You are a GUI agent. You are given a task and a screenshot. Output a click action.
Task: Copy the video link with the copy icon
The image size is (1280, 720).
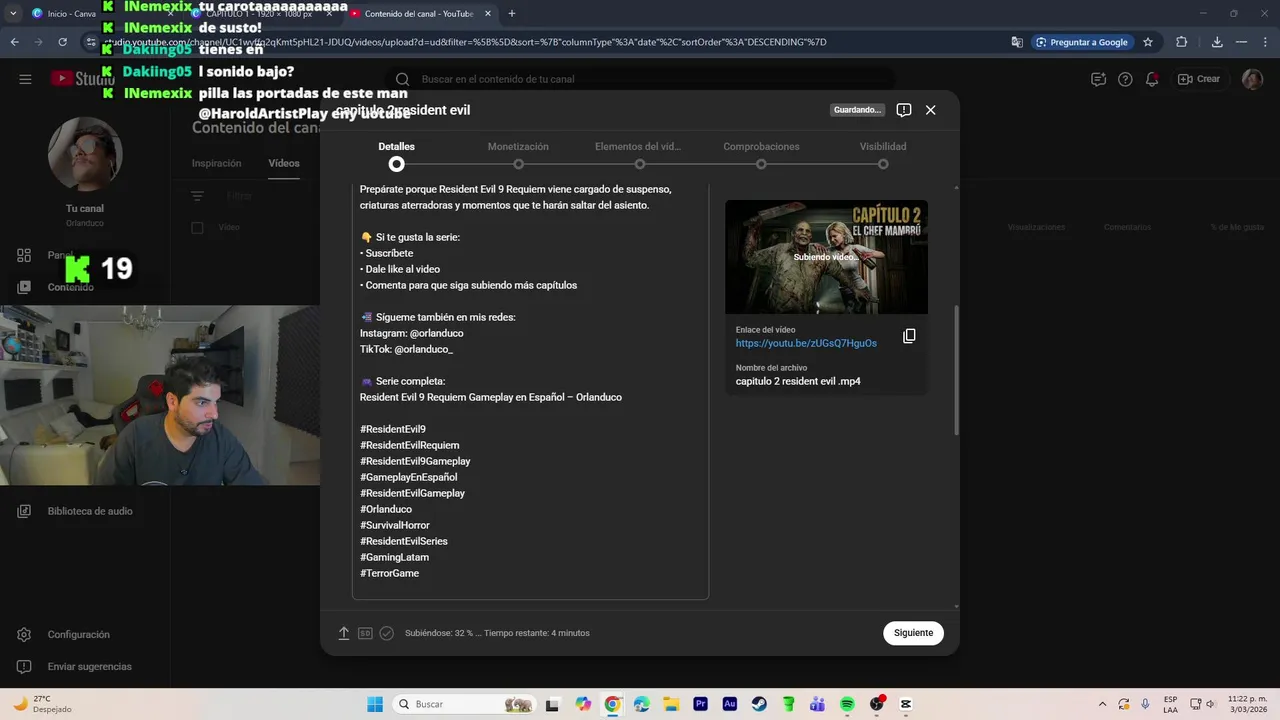(909, 336)
